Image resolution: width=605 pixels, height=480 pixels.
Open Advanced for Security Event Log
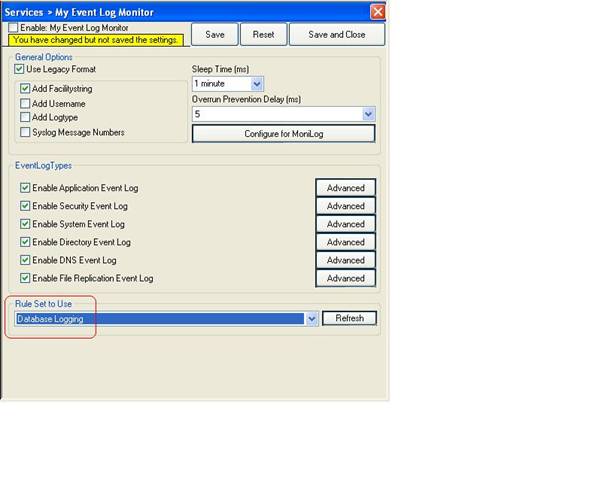click(346, 206)
